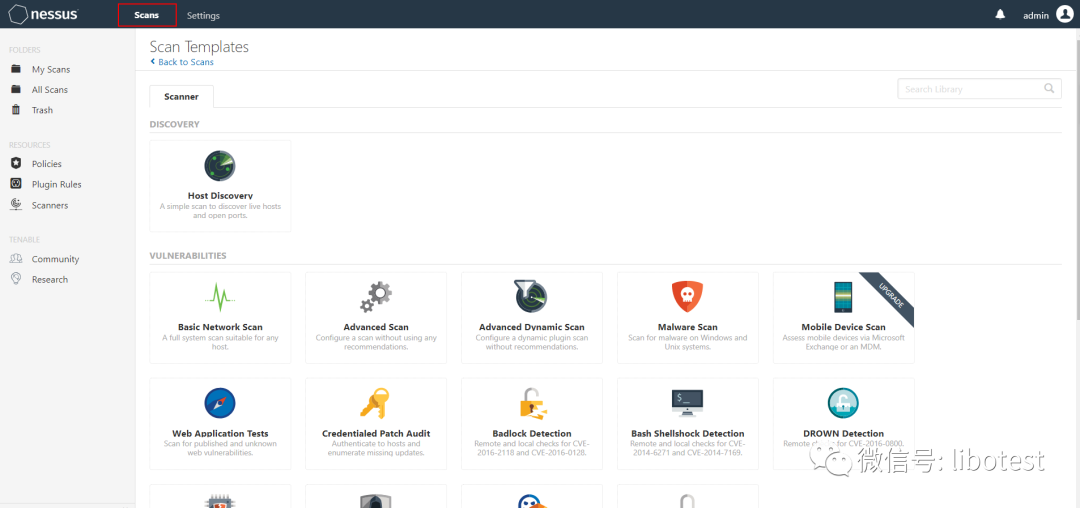Image resolution: width=1080 pixels, height=508 pixels.
Task: Click the admin user avatar icon
Action: 1065,14
